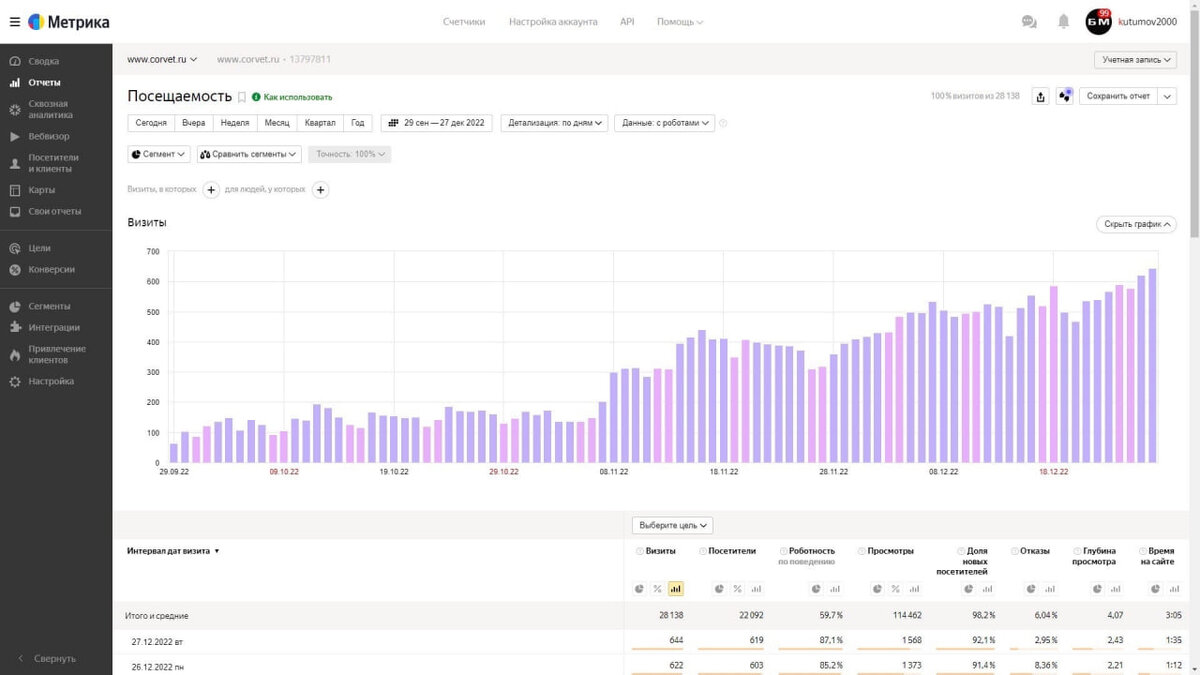This screenshot has width=1200, height=675.
Task: Expand arrow next to Сохранить отчет
Action: [1168, 96]
